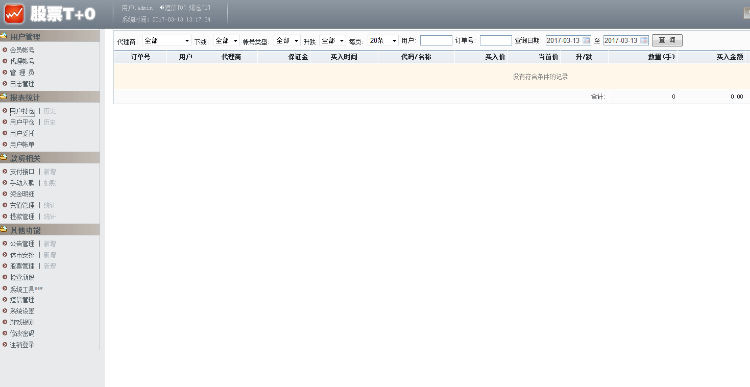Viewport: 750px width, 387px height.
Task: Click the 升/跌 column header
Action: click(585, 57)
